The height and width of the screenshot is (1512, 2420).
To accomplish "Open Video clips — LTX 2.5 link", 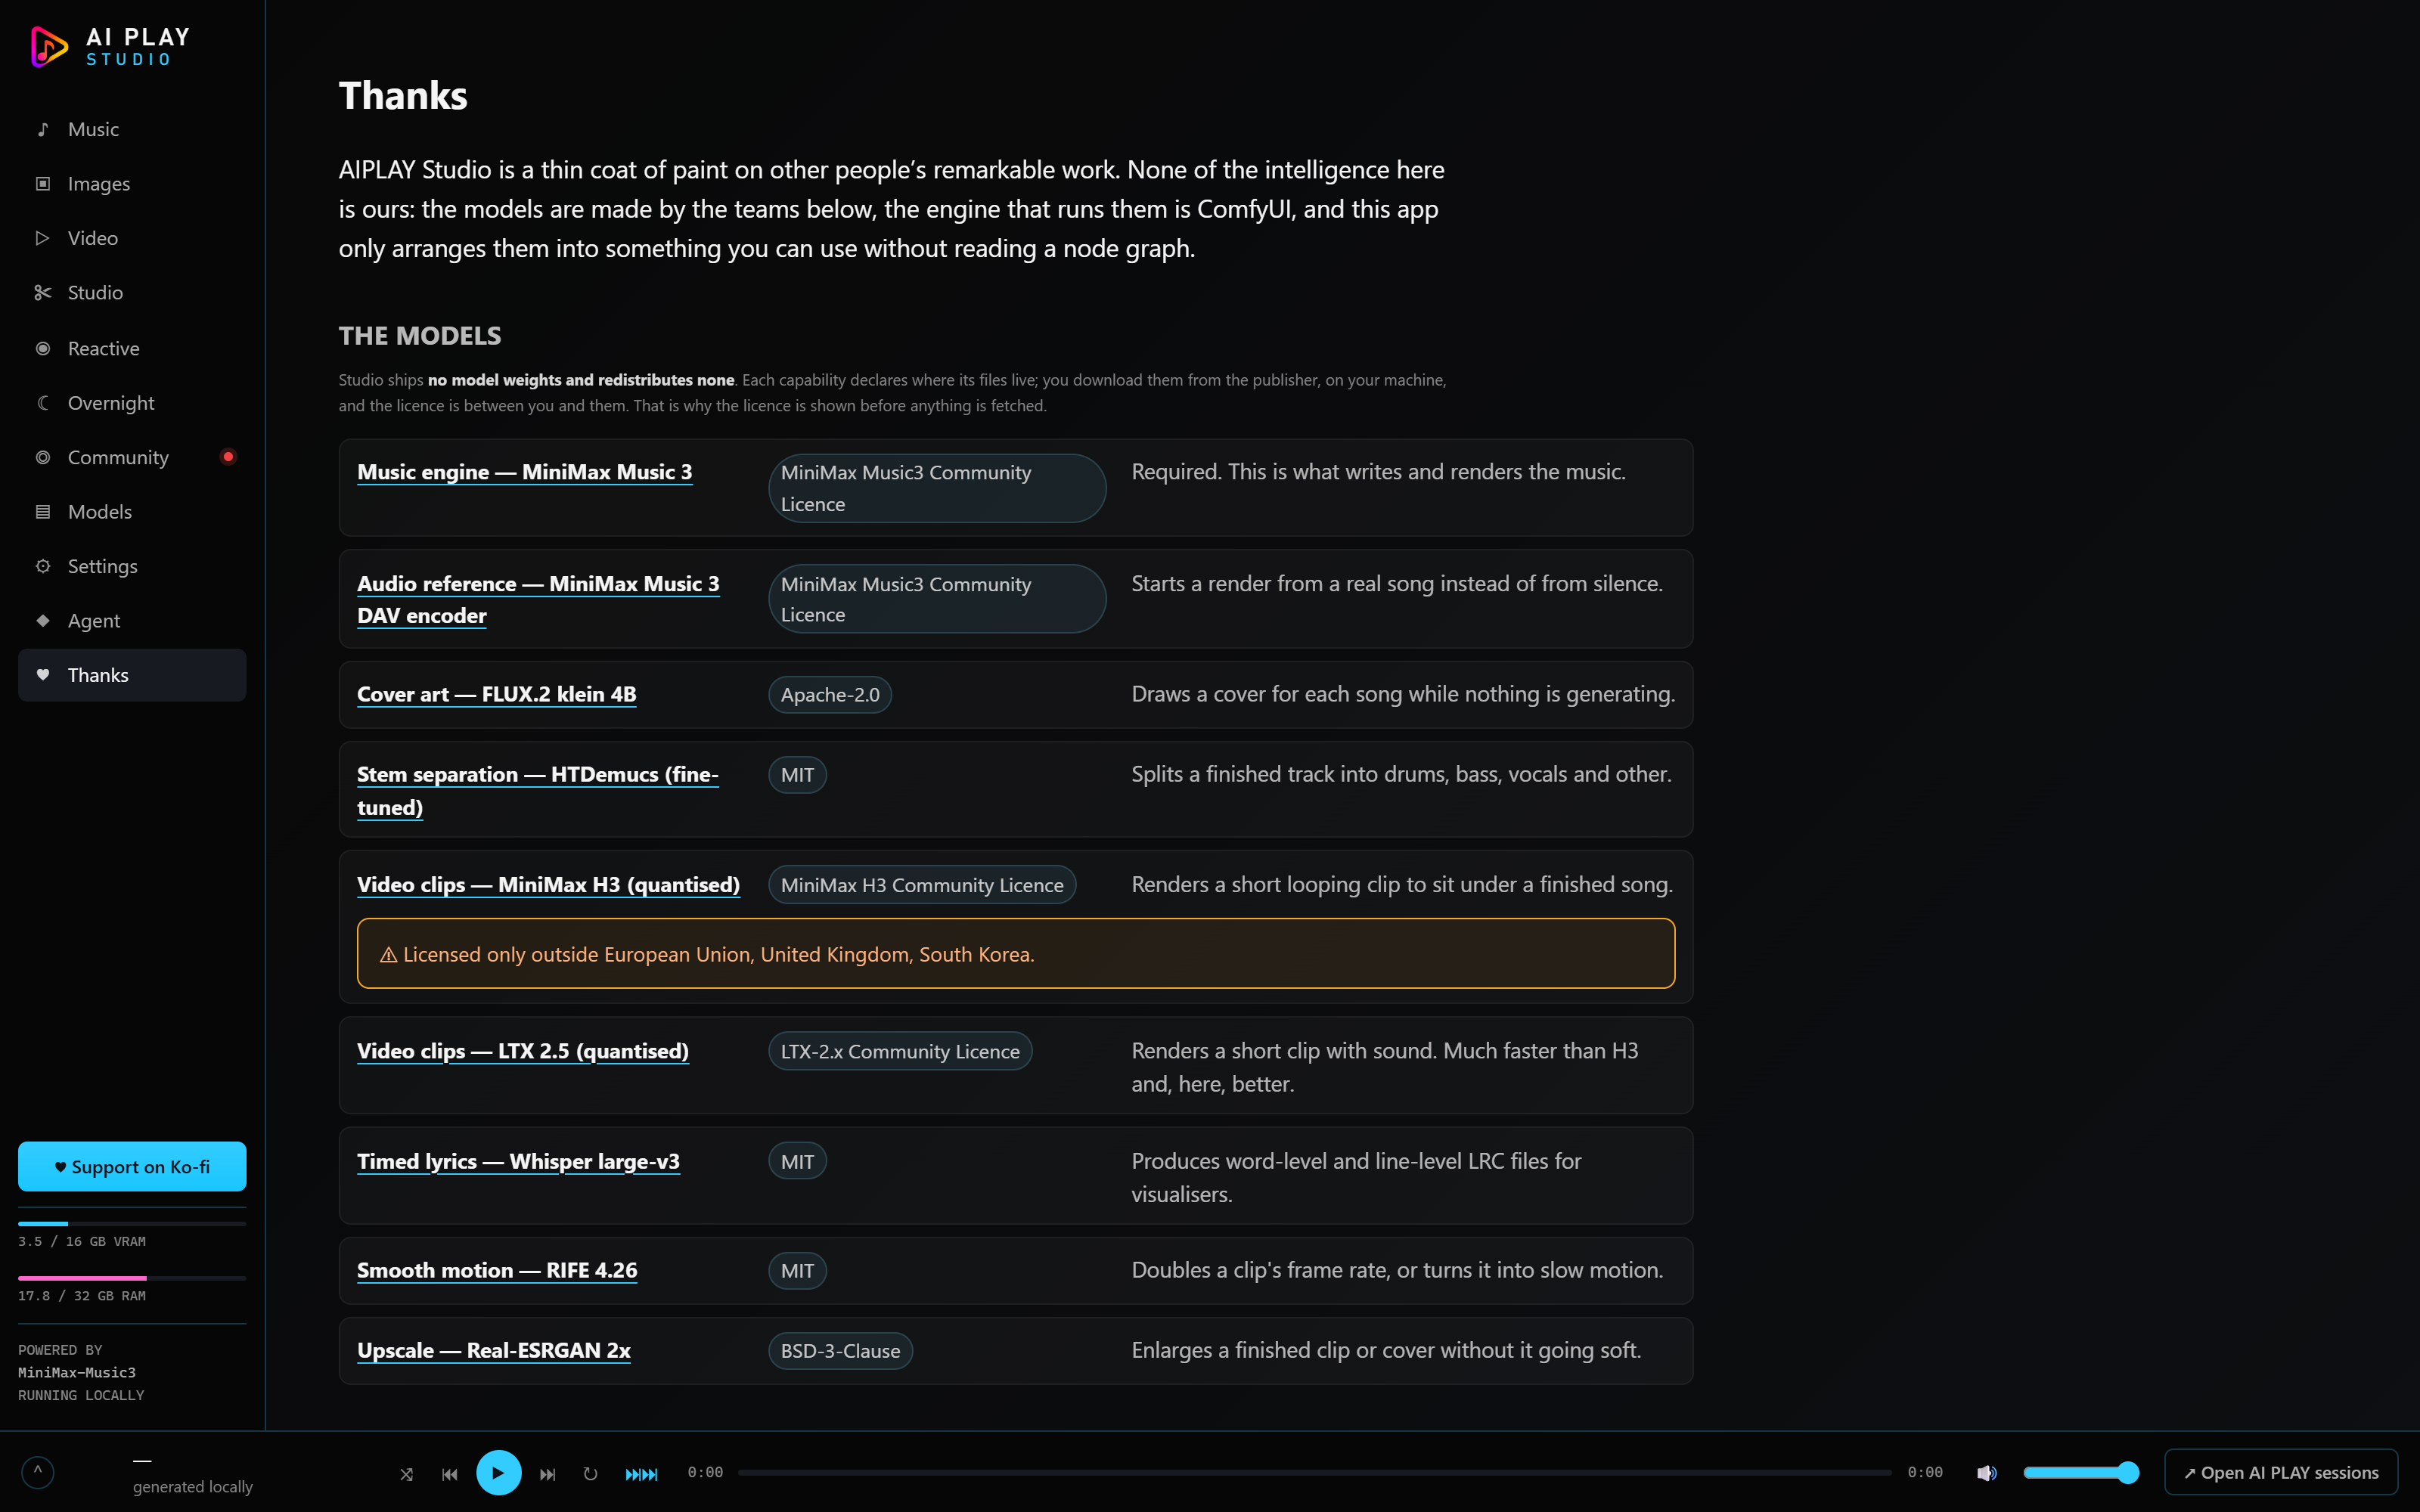I will 523,1051.
